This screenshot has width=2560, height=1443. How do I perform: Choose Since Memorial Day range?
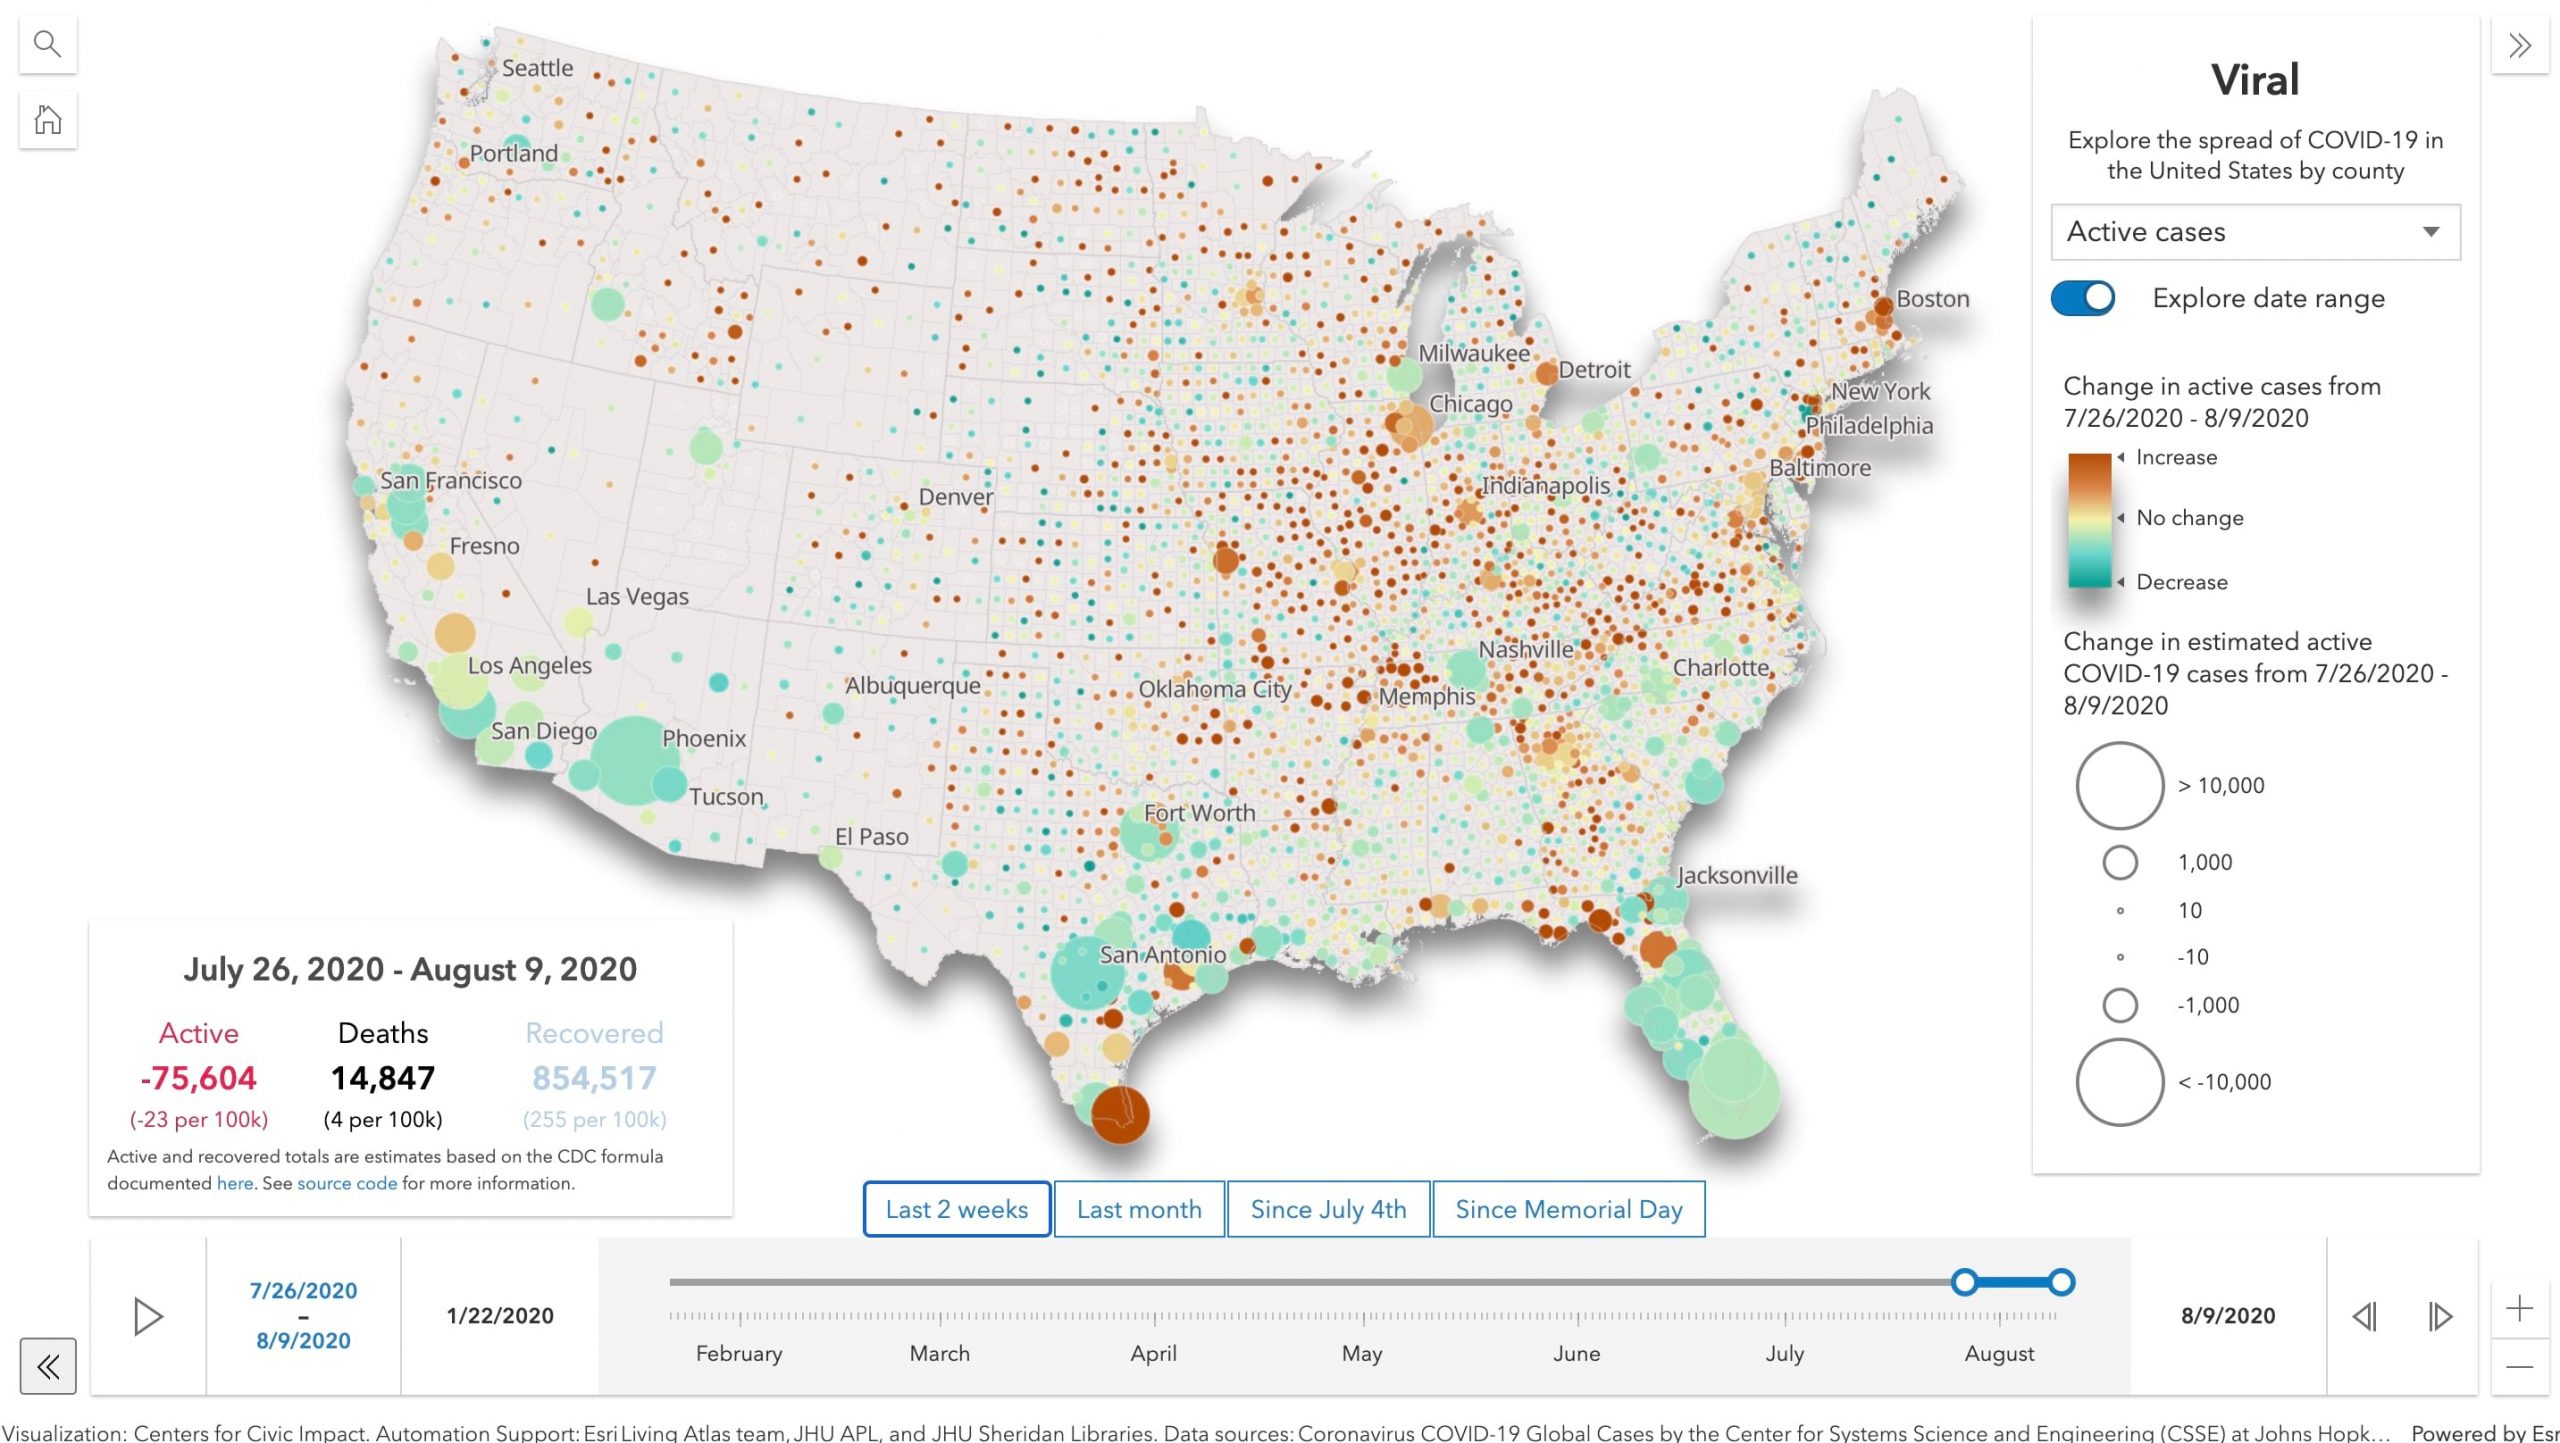1568,1209
